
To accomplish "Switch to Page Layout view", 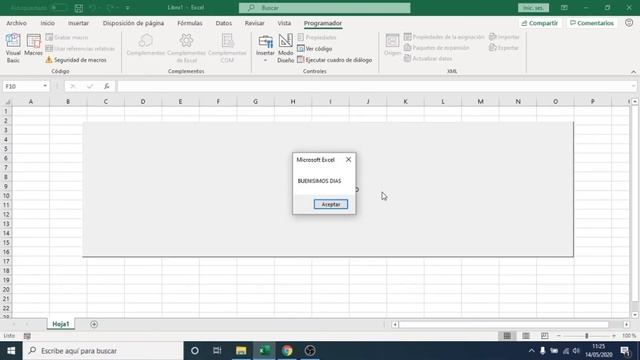I will pos(526,336).
